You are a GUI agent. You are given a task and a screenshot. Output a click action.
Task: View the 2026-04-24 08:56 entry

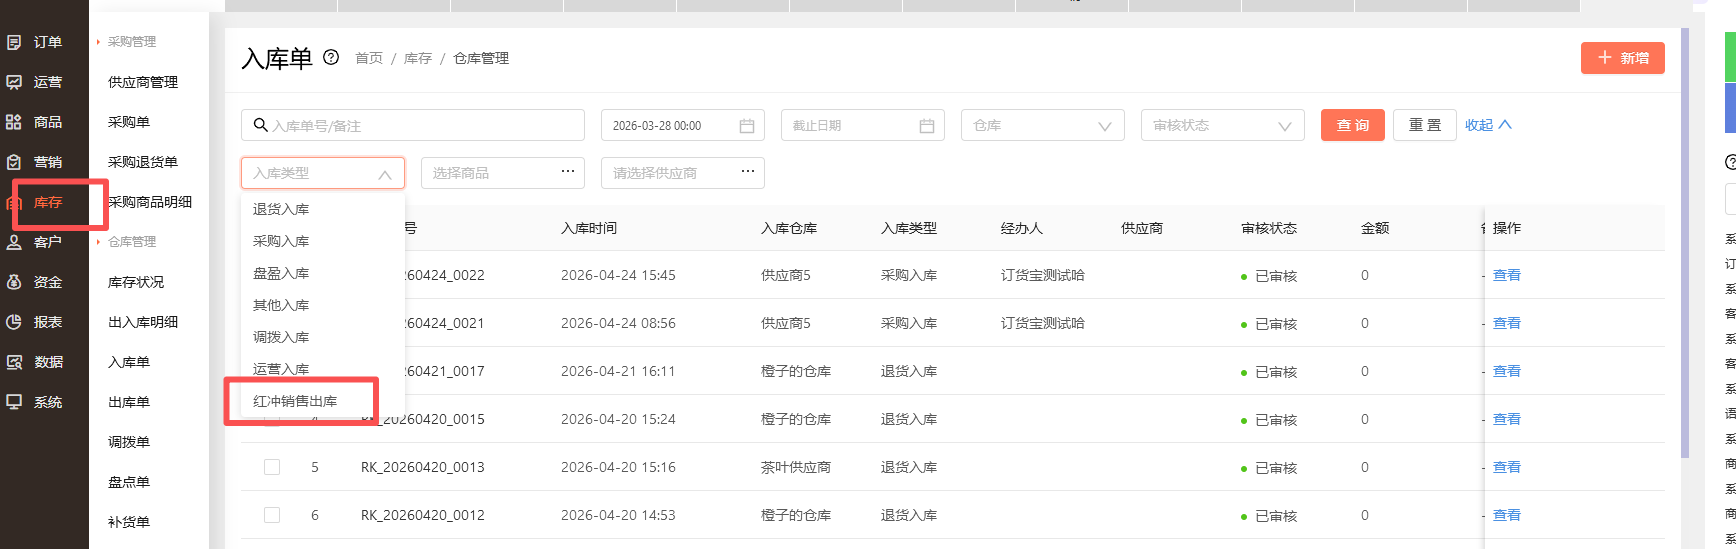pyautogui.click(x=1506, y=323)
